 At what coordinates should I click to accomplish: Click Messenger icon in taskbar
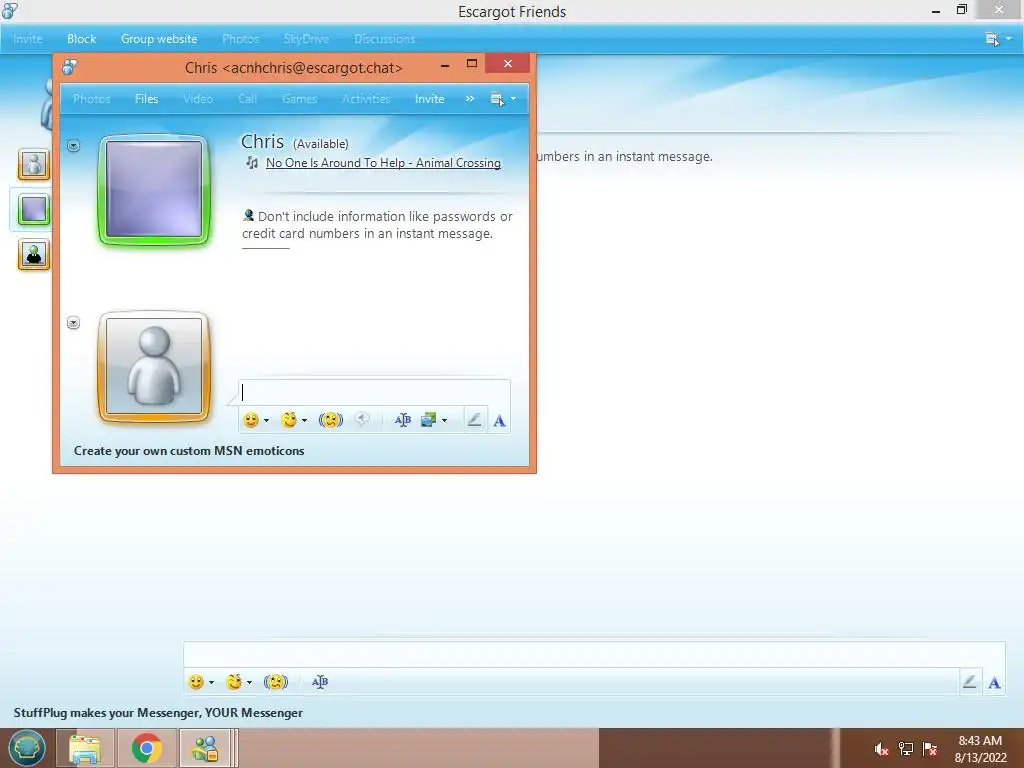point(205,748)
